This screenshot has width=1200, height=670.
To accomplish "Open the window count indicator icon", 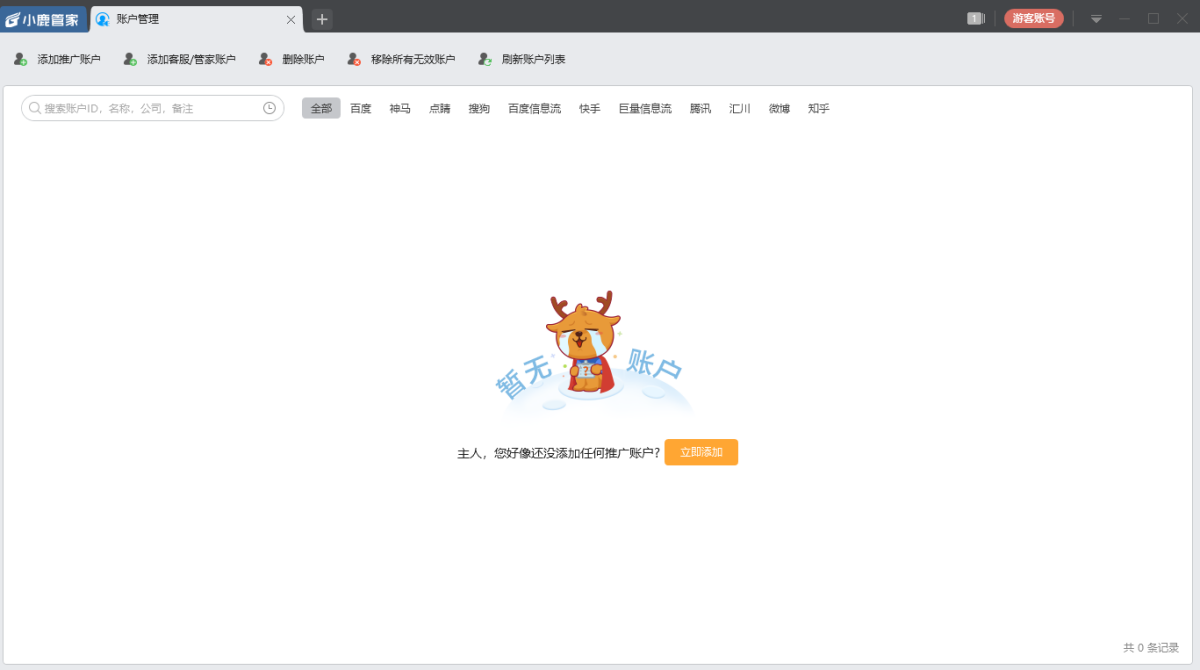I will coord(976,18).
